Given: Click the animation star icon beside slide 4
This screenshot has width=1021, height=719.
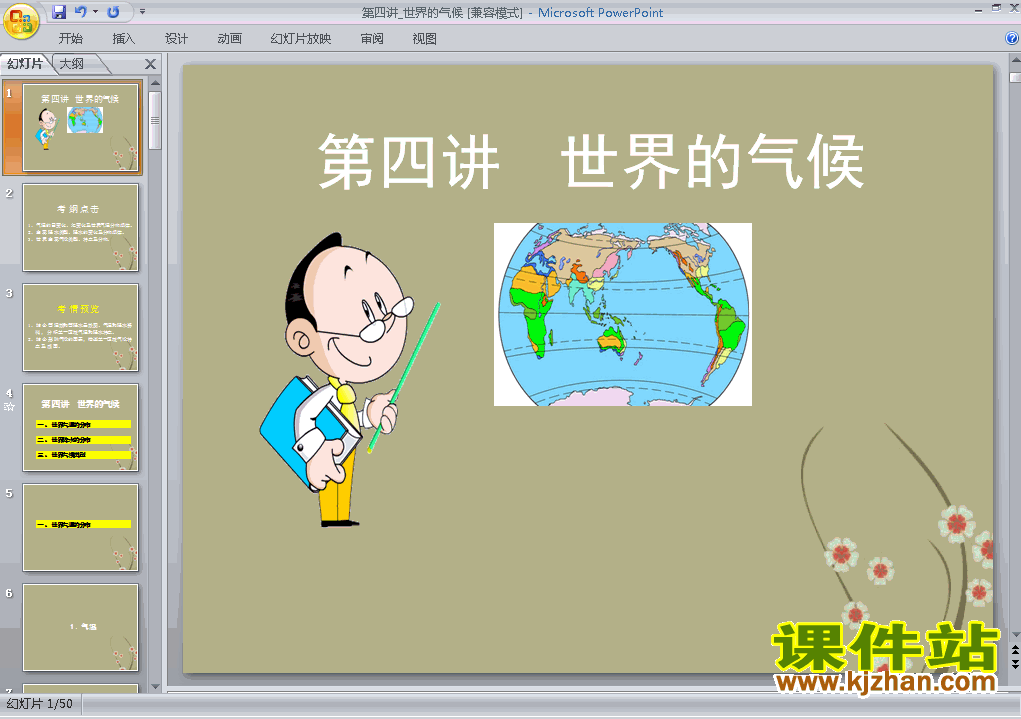Looking at the screenshot, I should point(9,407).
